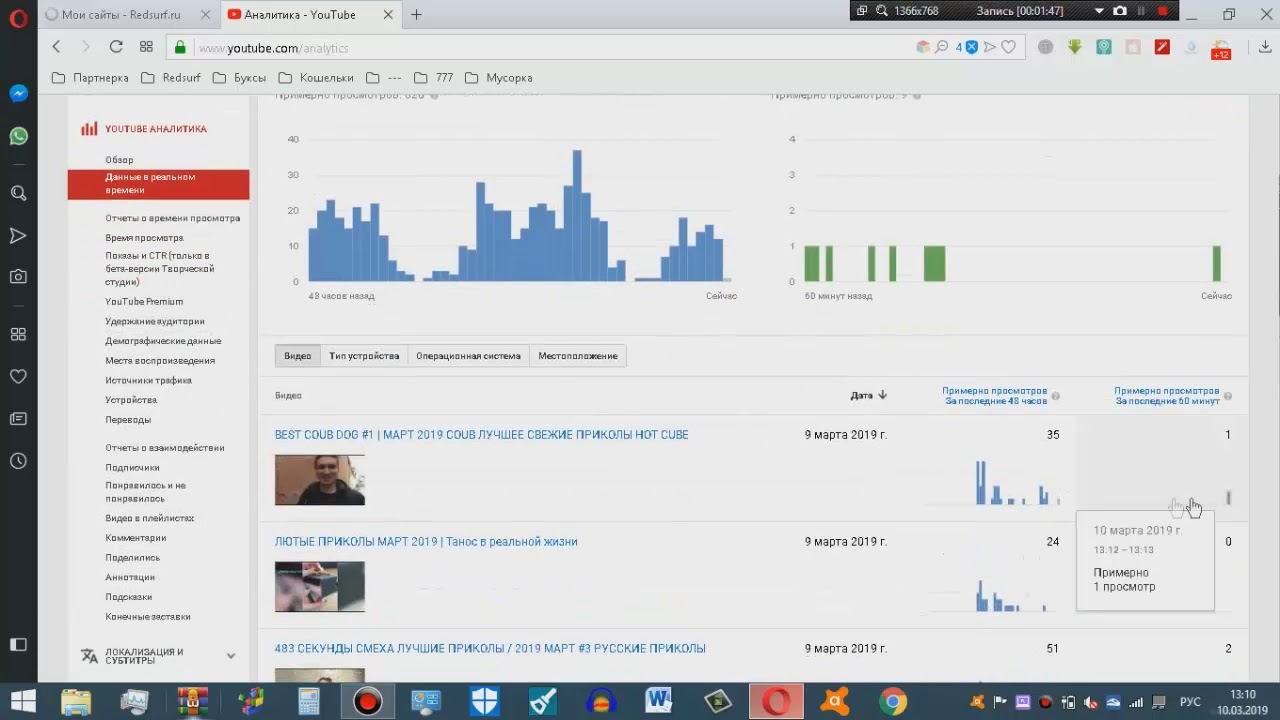
Task: Expand the Локализация и субтитры section
Action: tap(158, 656)
